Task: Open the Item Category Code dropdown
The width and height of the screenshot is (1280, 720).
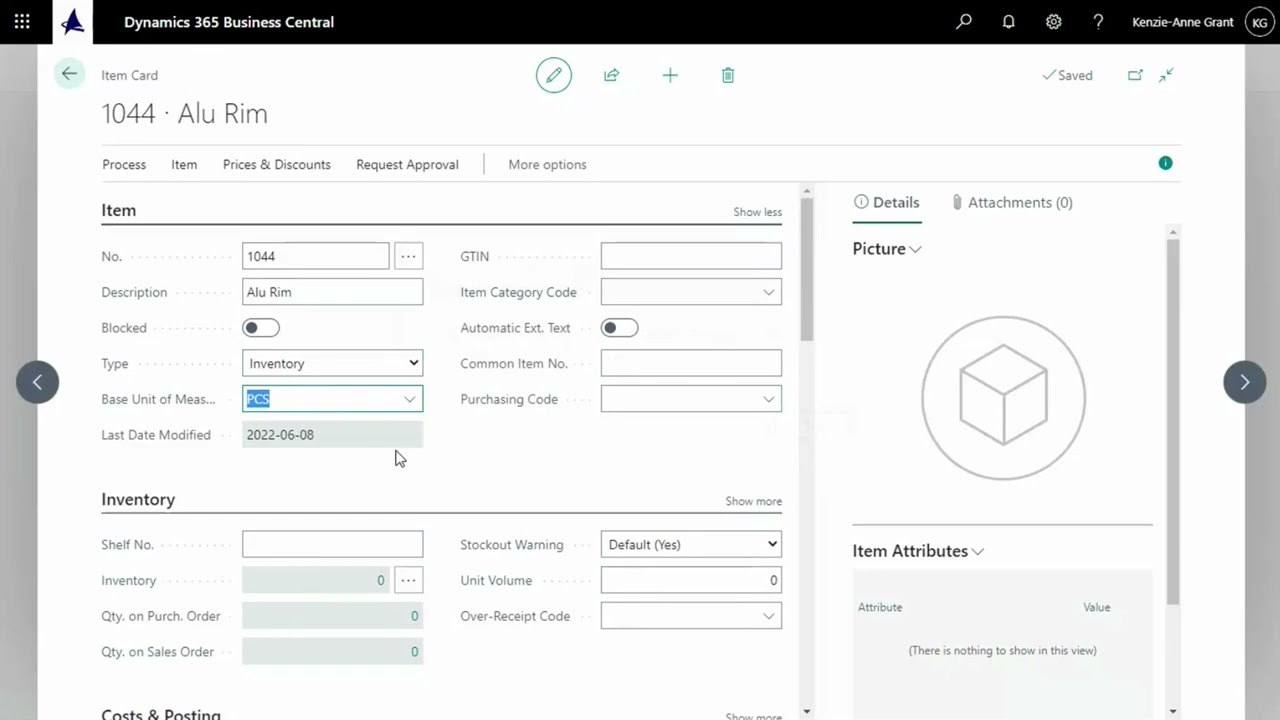Action: [x=768, y=292]
